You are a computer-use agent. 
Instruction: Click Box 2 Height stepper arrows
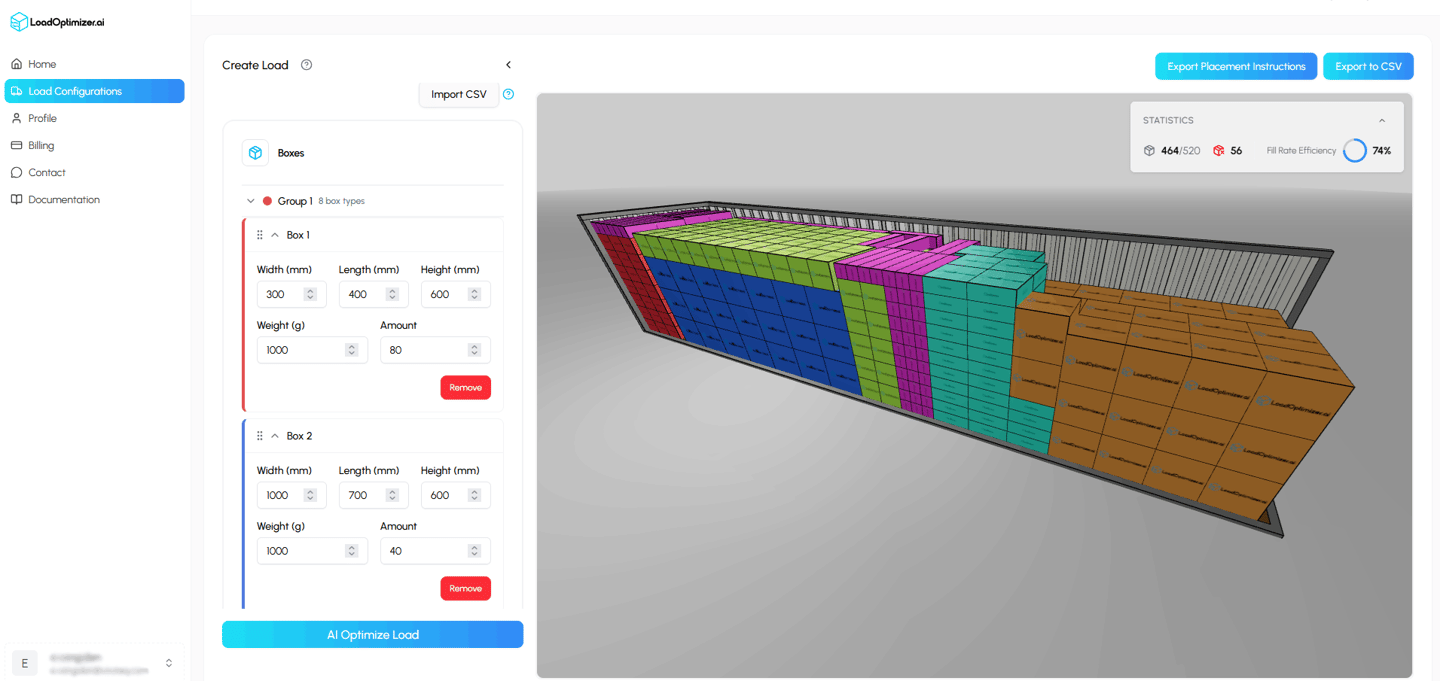point(474,495)
